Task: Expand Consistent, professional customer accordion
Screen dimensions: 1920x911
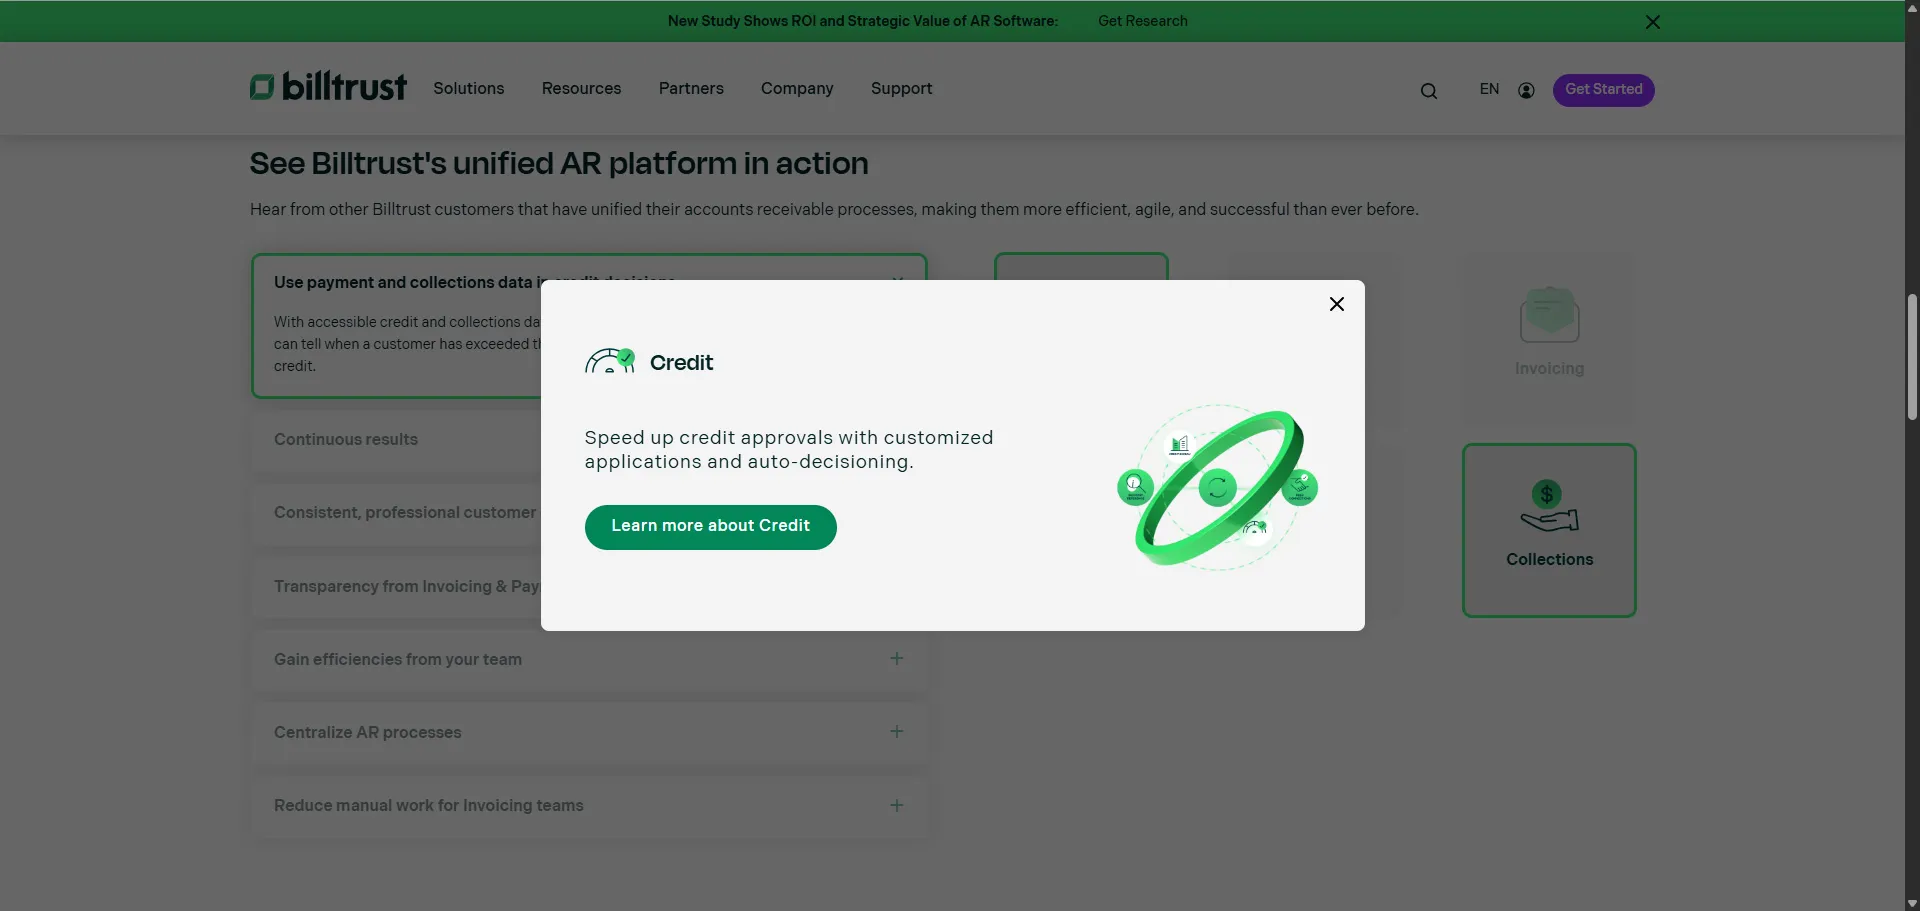Action: (x=396, y=512)
